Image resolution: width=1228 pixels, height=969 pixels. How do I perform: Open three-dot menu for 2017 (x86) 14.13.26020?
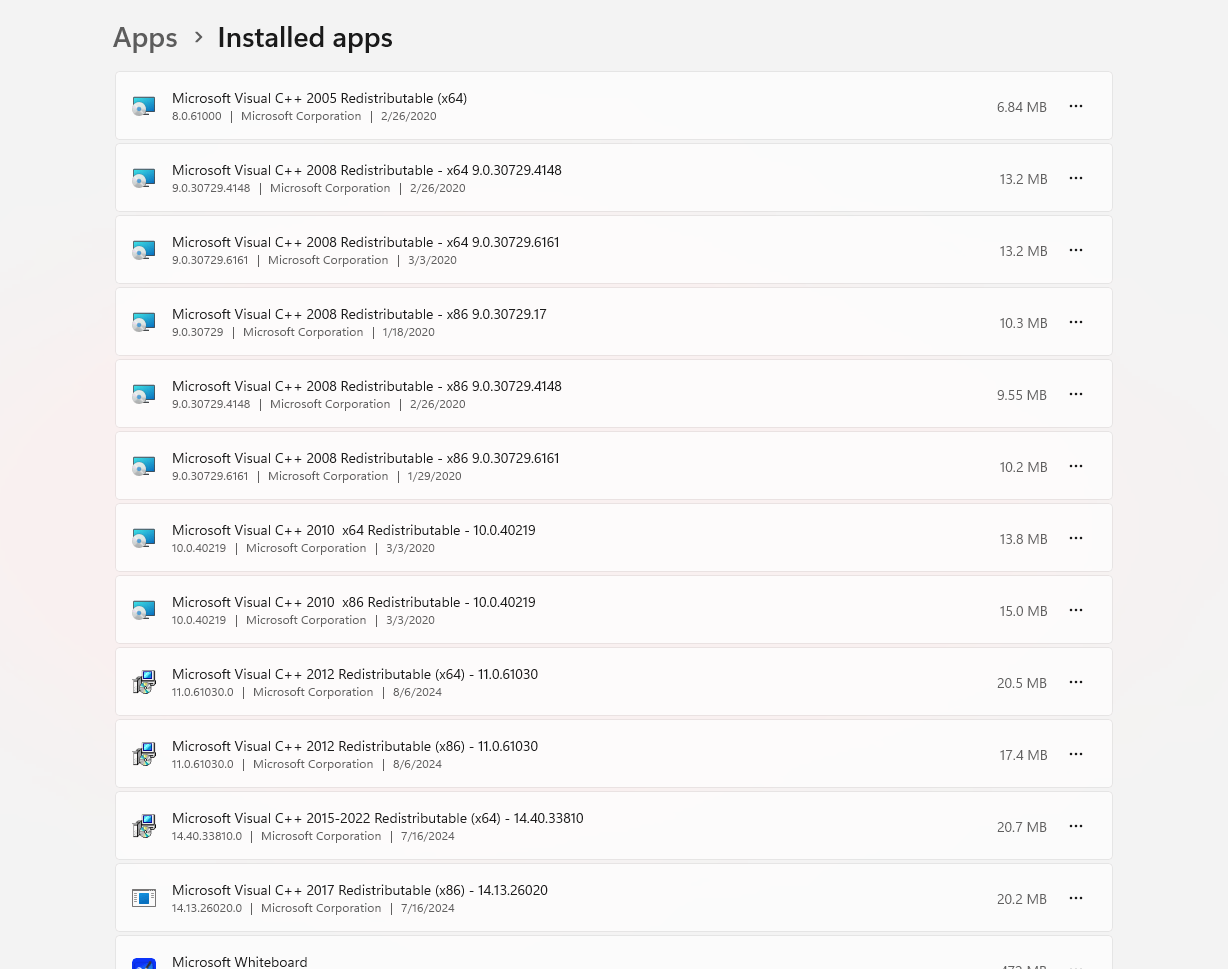(x=1076, y=898)
